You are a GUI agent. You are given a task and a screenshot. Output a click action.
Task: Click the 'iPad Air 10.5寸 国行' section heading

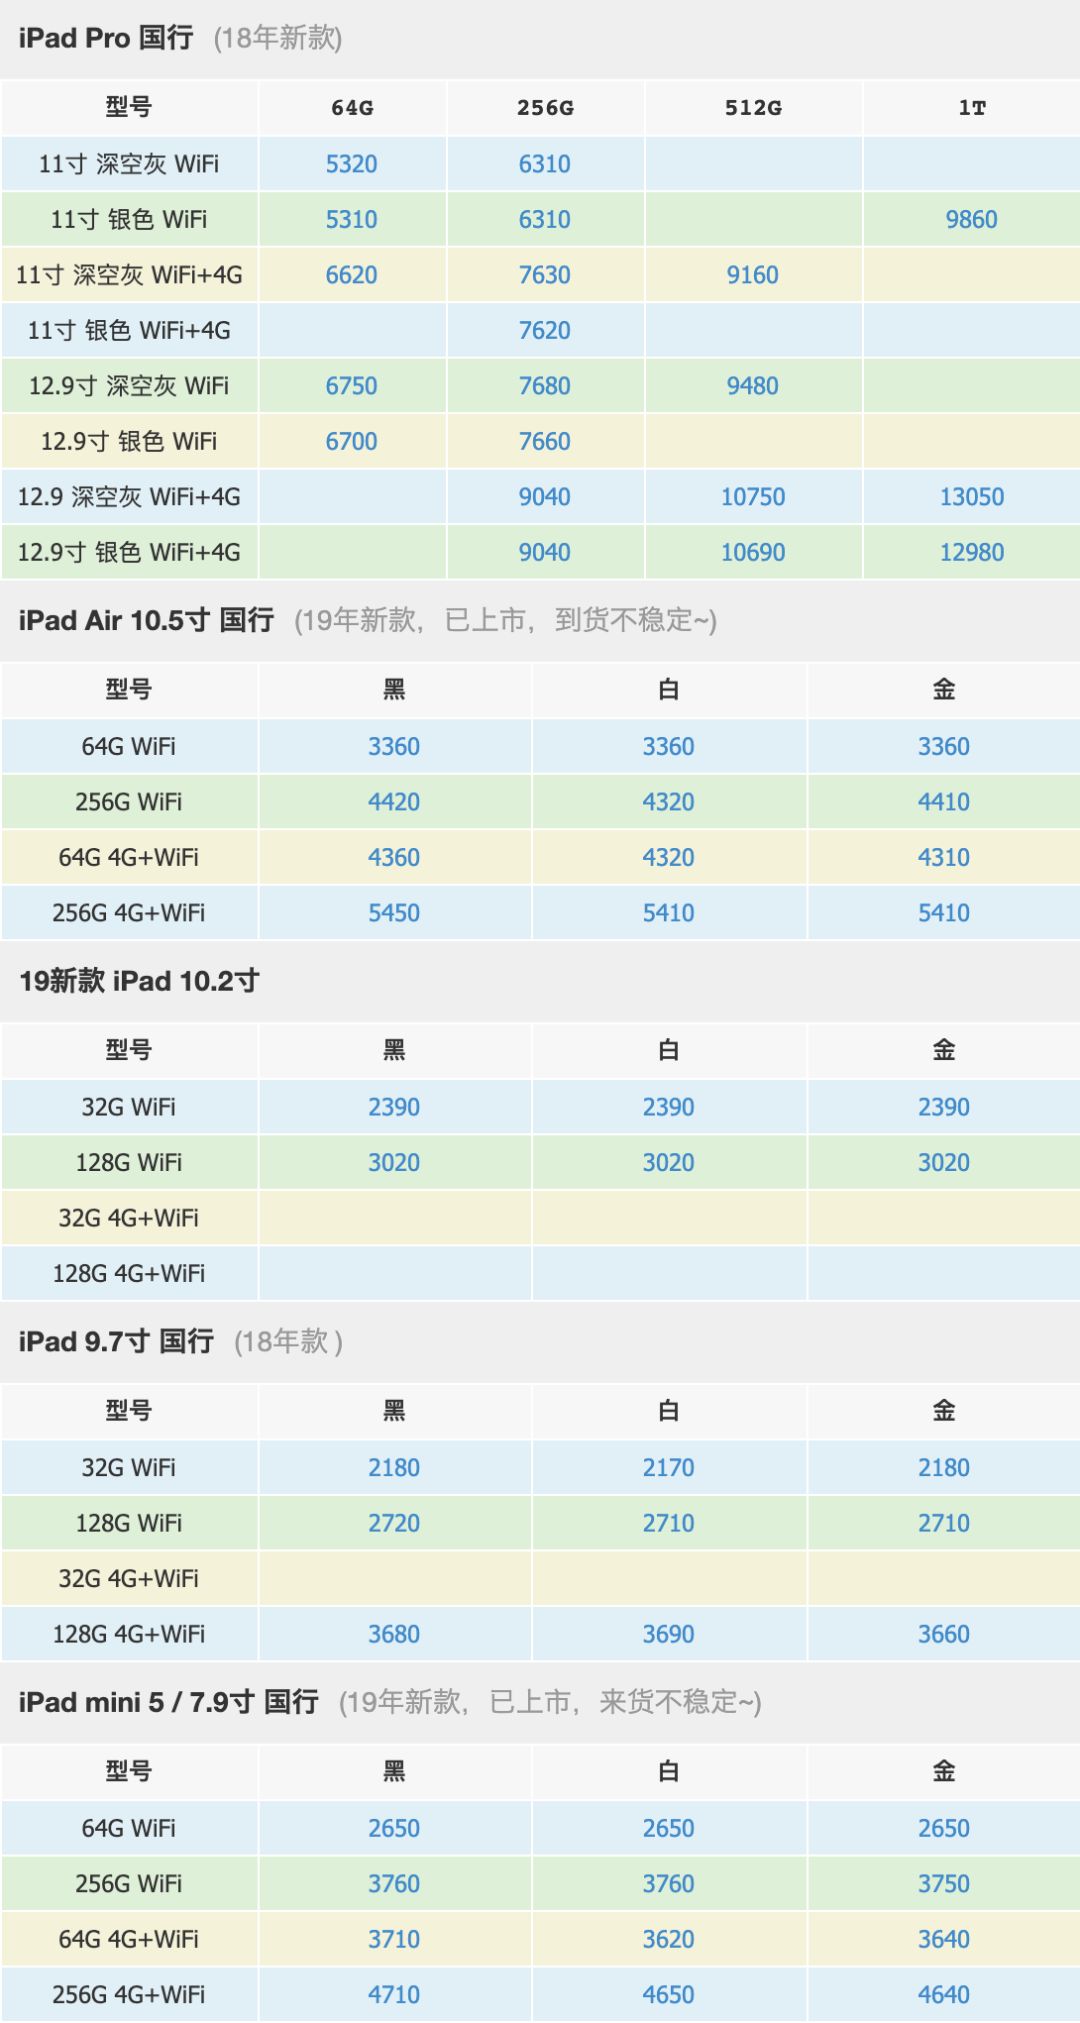pyautogui.click(x=146, y=621)
